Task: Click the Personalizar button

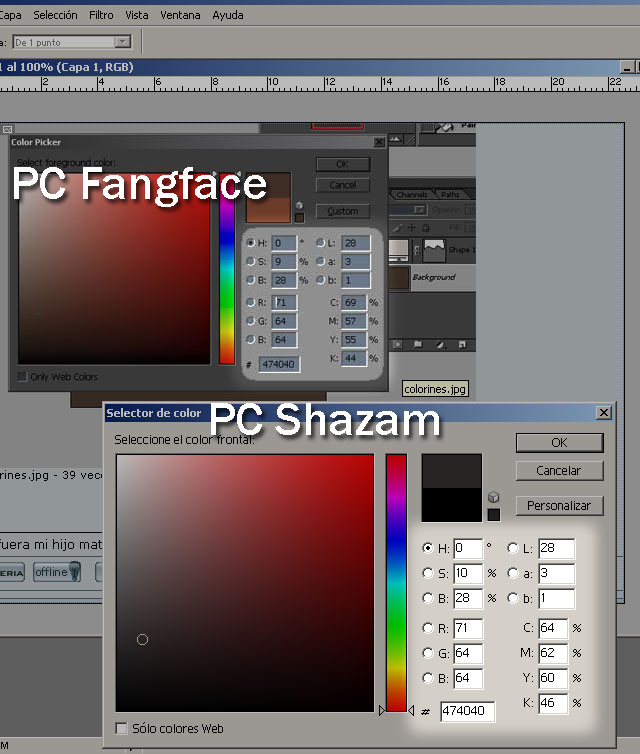Action: pos(559,505)
